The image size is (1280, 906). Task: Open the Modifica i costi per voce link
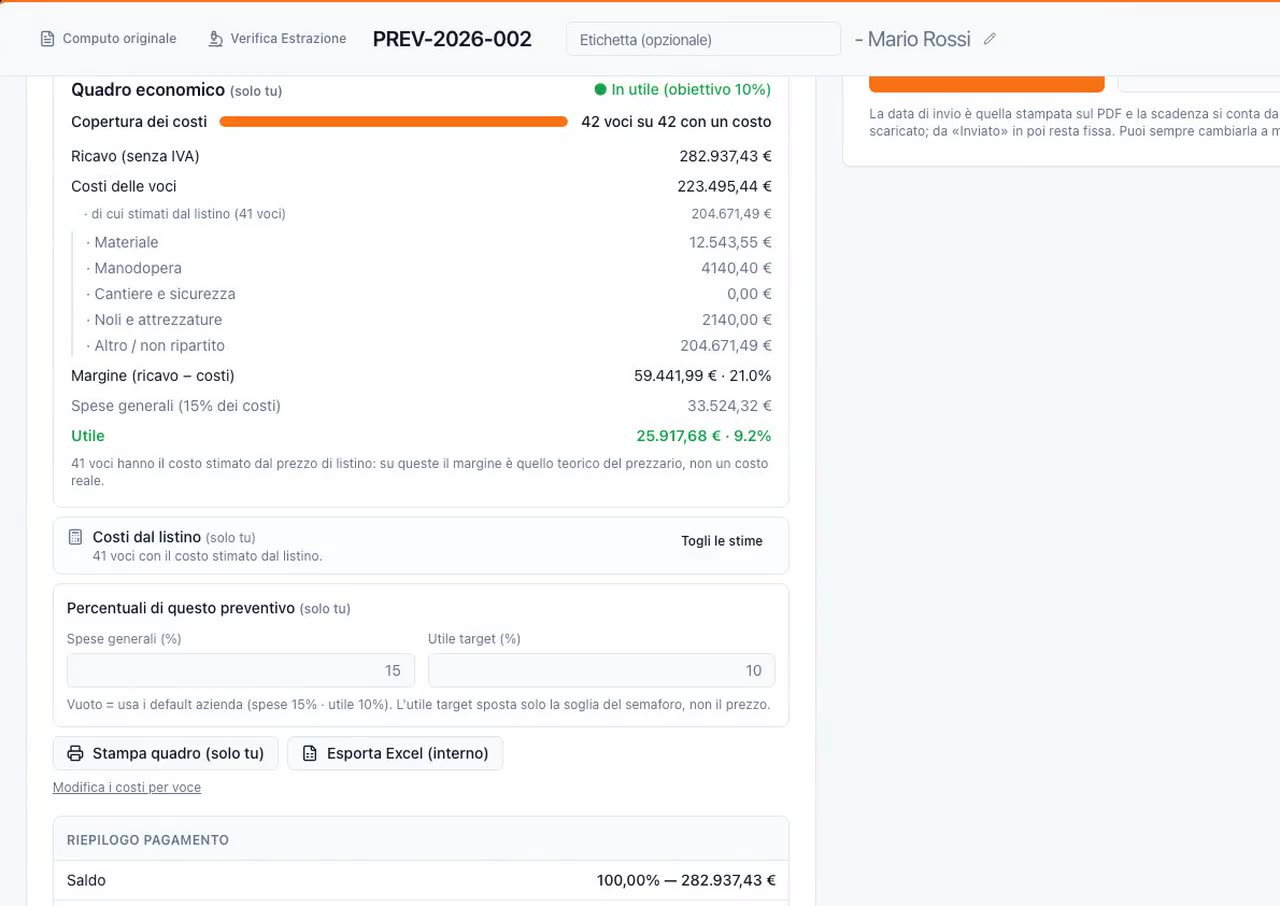click(x=127, y=787)
